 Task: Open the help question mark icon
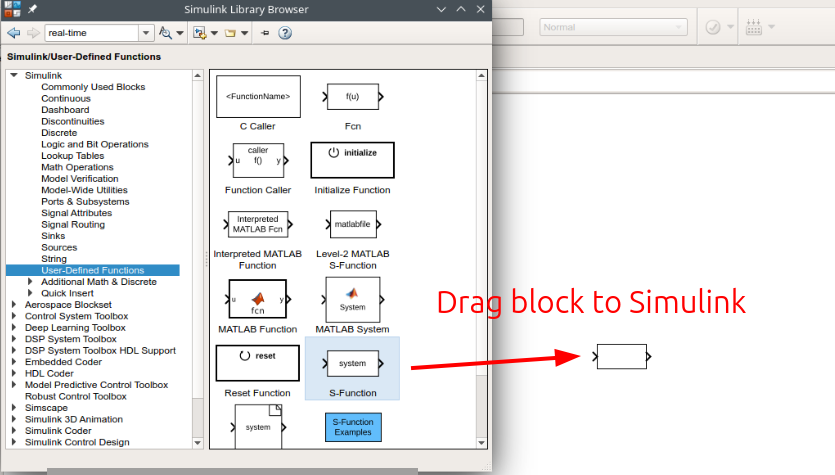coord(285,33)
